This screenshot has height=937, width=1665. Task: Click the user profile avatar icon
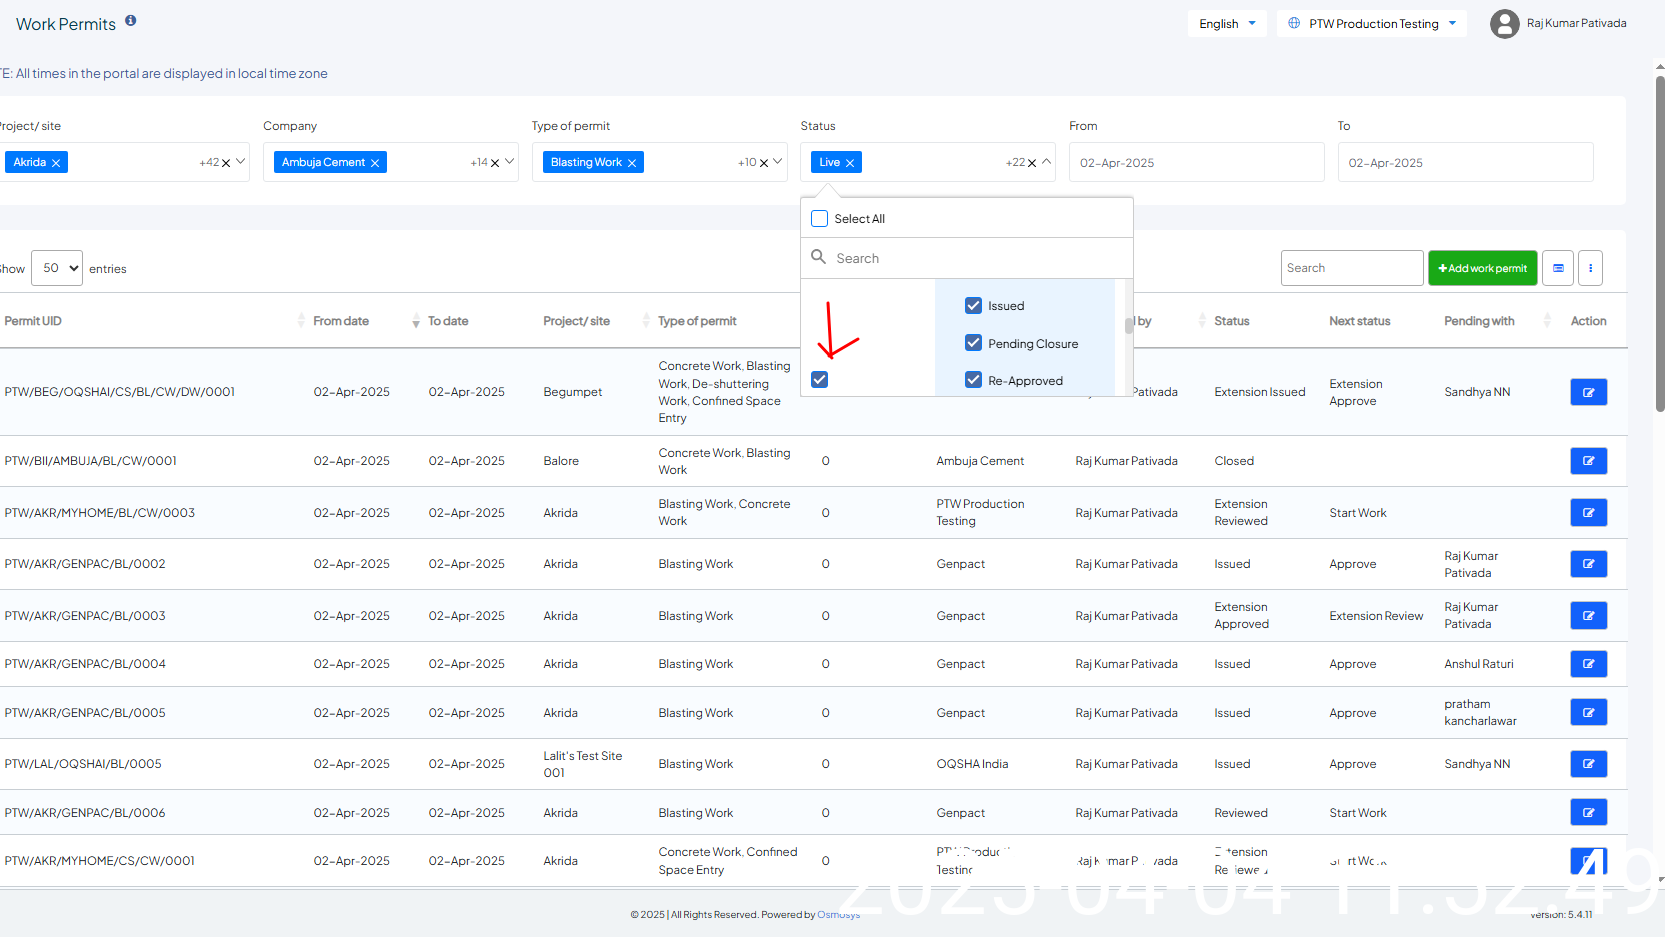1504,24
